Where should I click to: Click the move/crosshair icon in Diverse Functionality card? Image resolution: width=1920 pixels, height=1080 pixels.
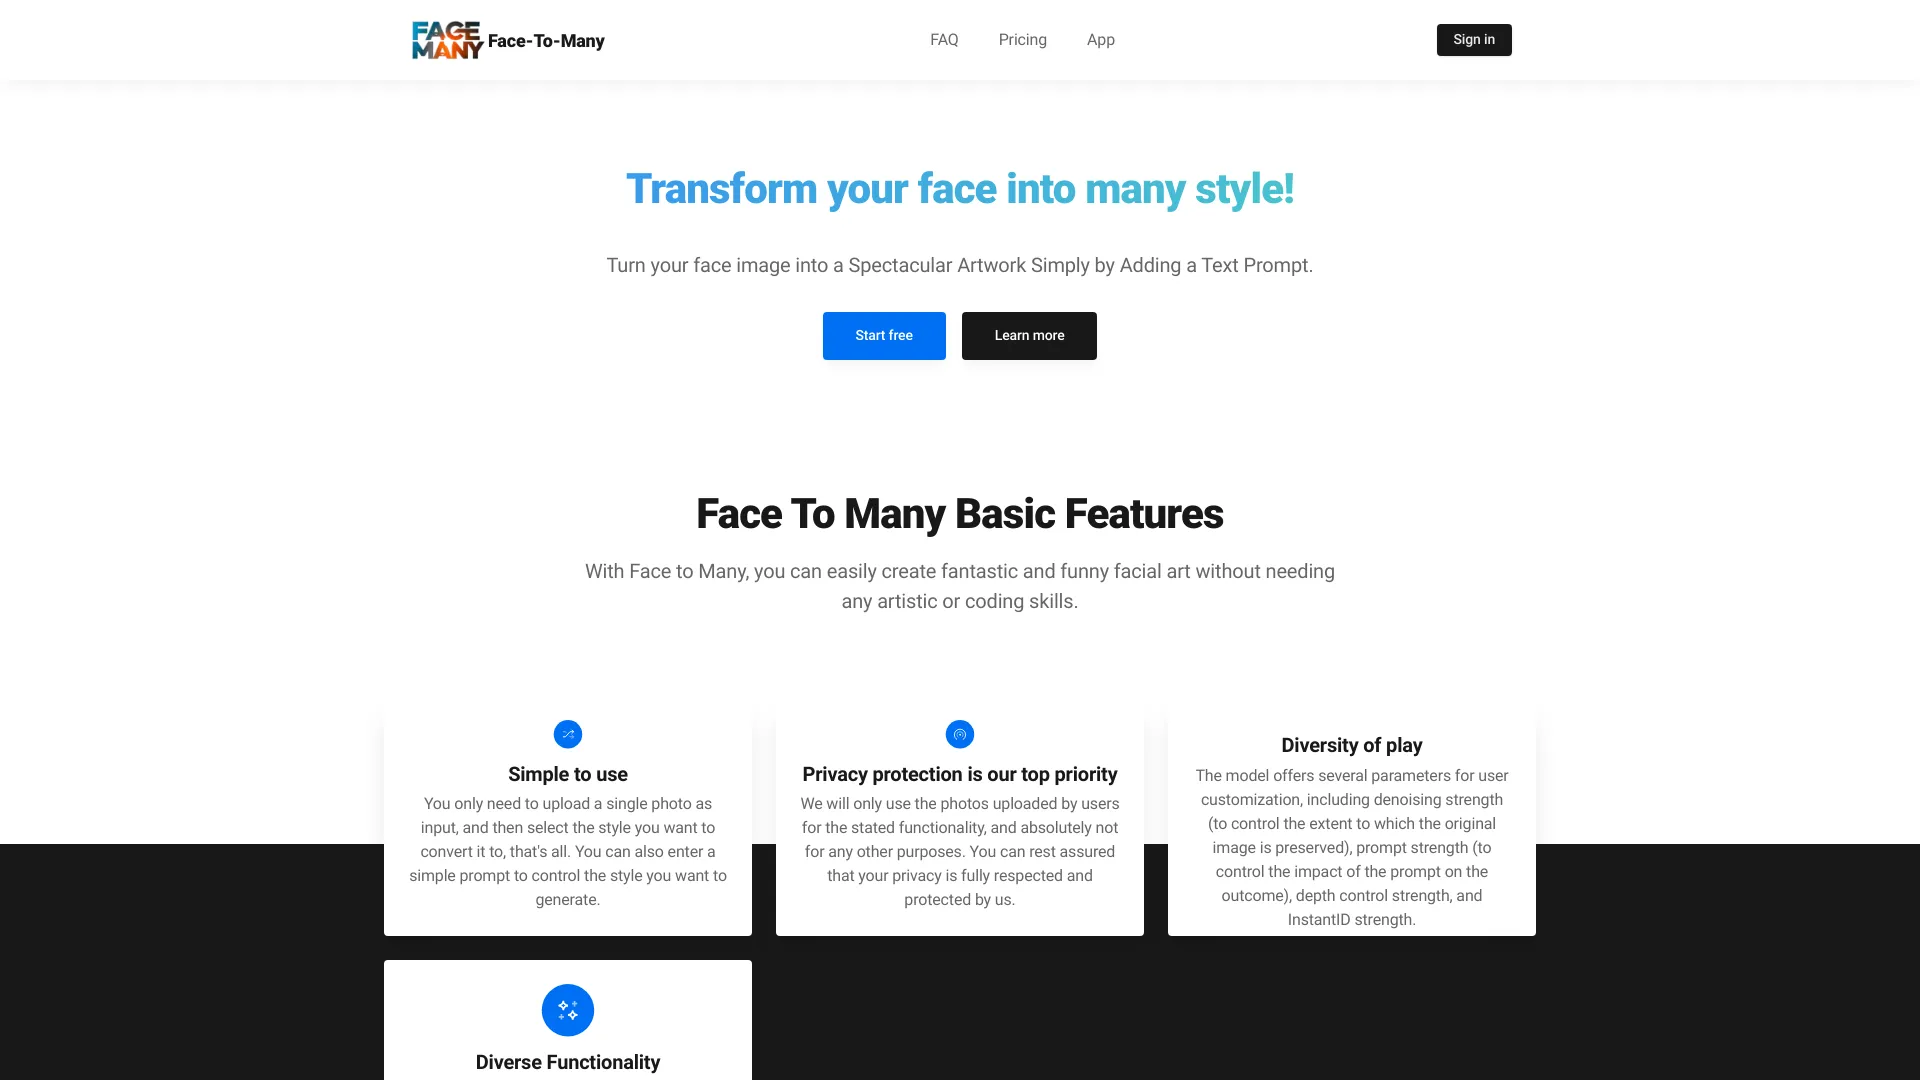coord(567,1010)
